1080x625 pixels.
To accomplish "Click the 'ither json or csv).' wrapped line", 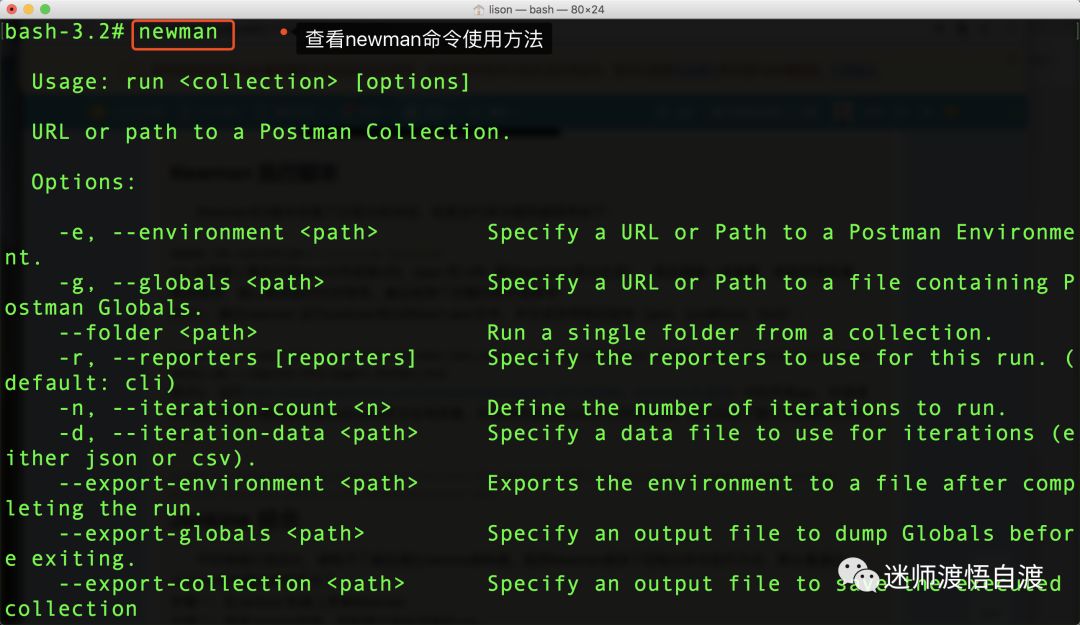I will pyautogui.click(x=130, y=458).
